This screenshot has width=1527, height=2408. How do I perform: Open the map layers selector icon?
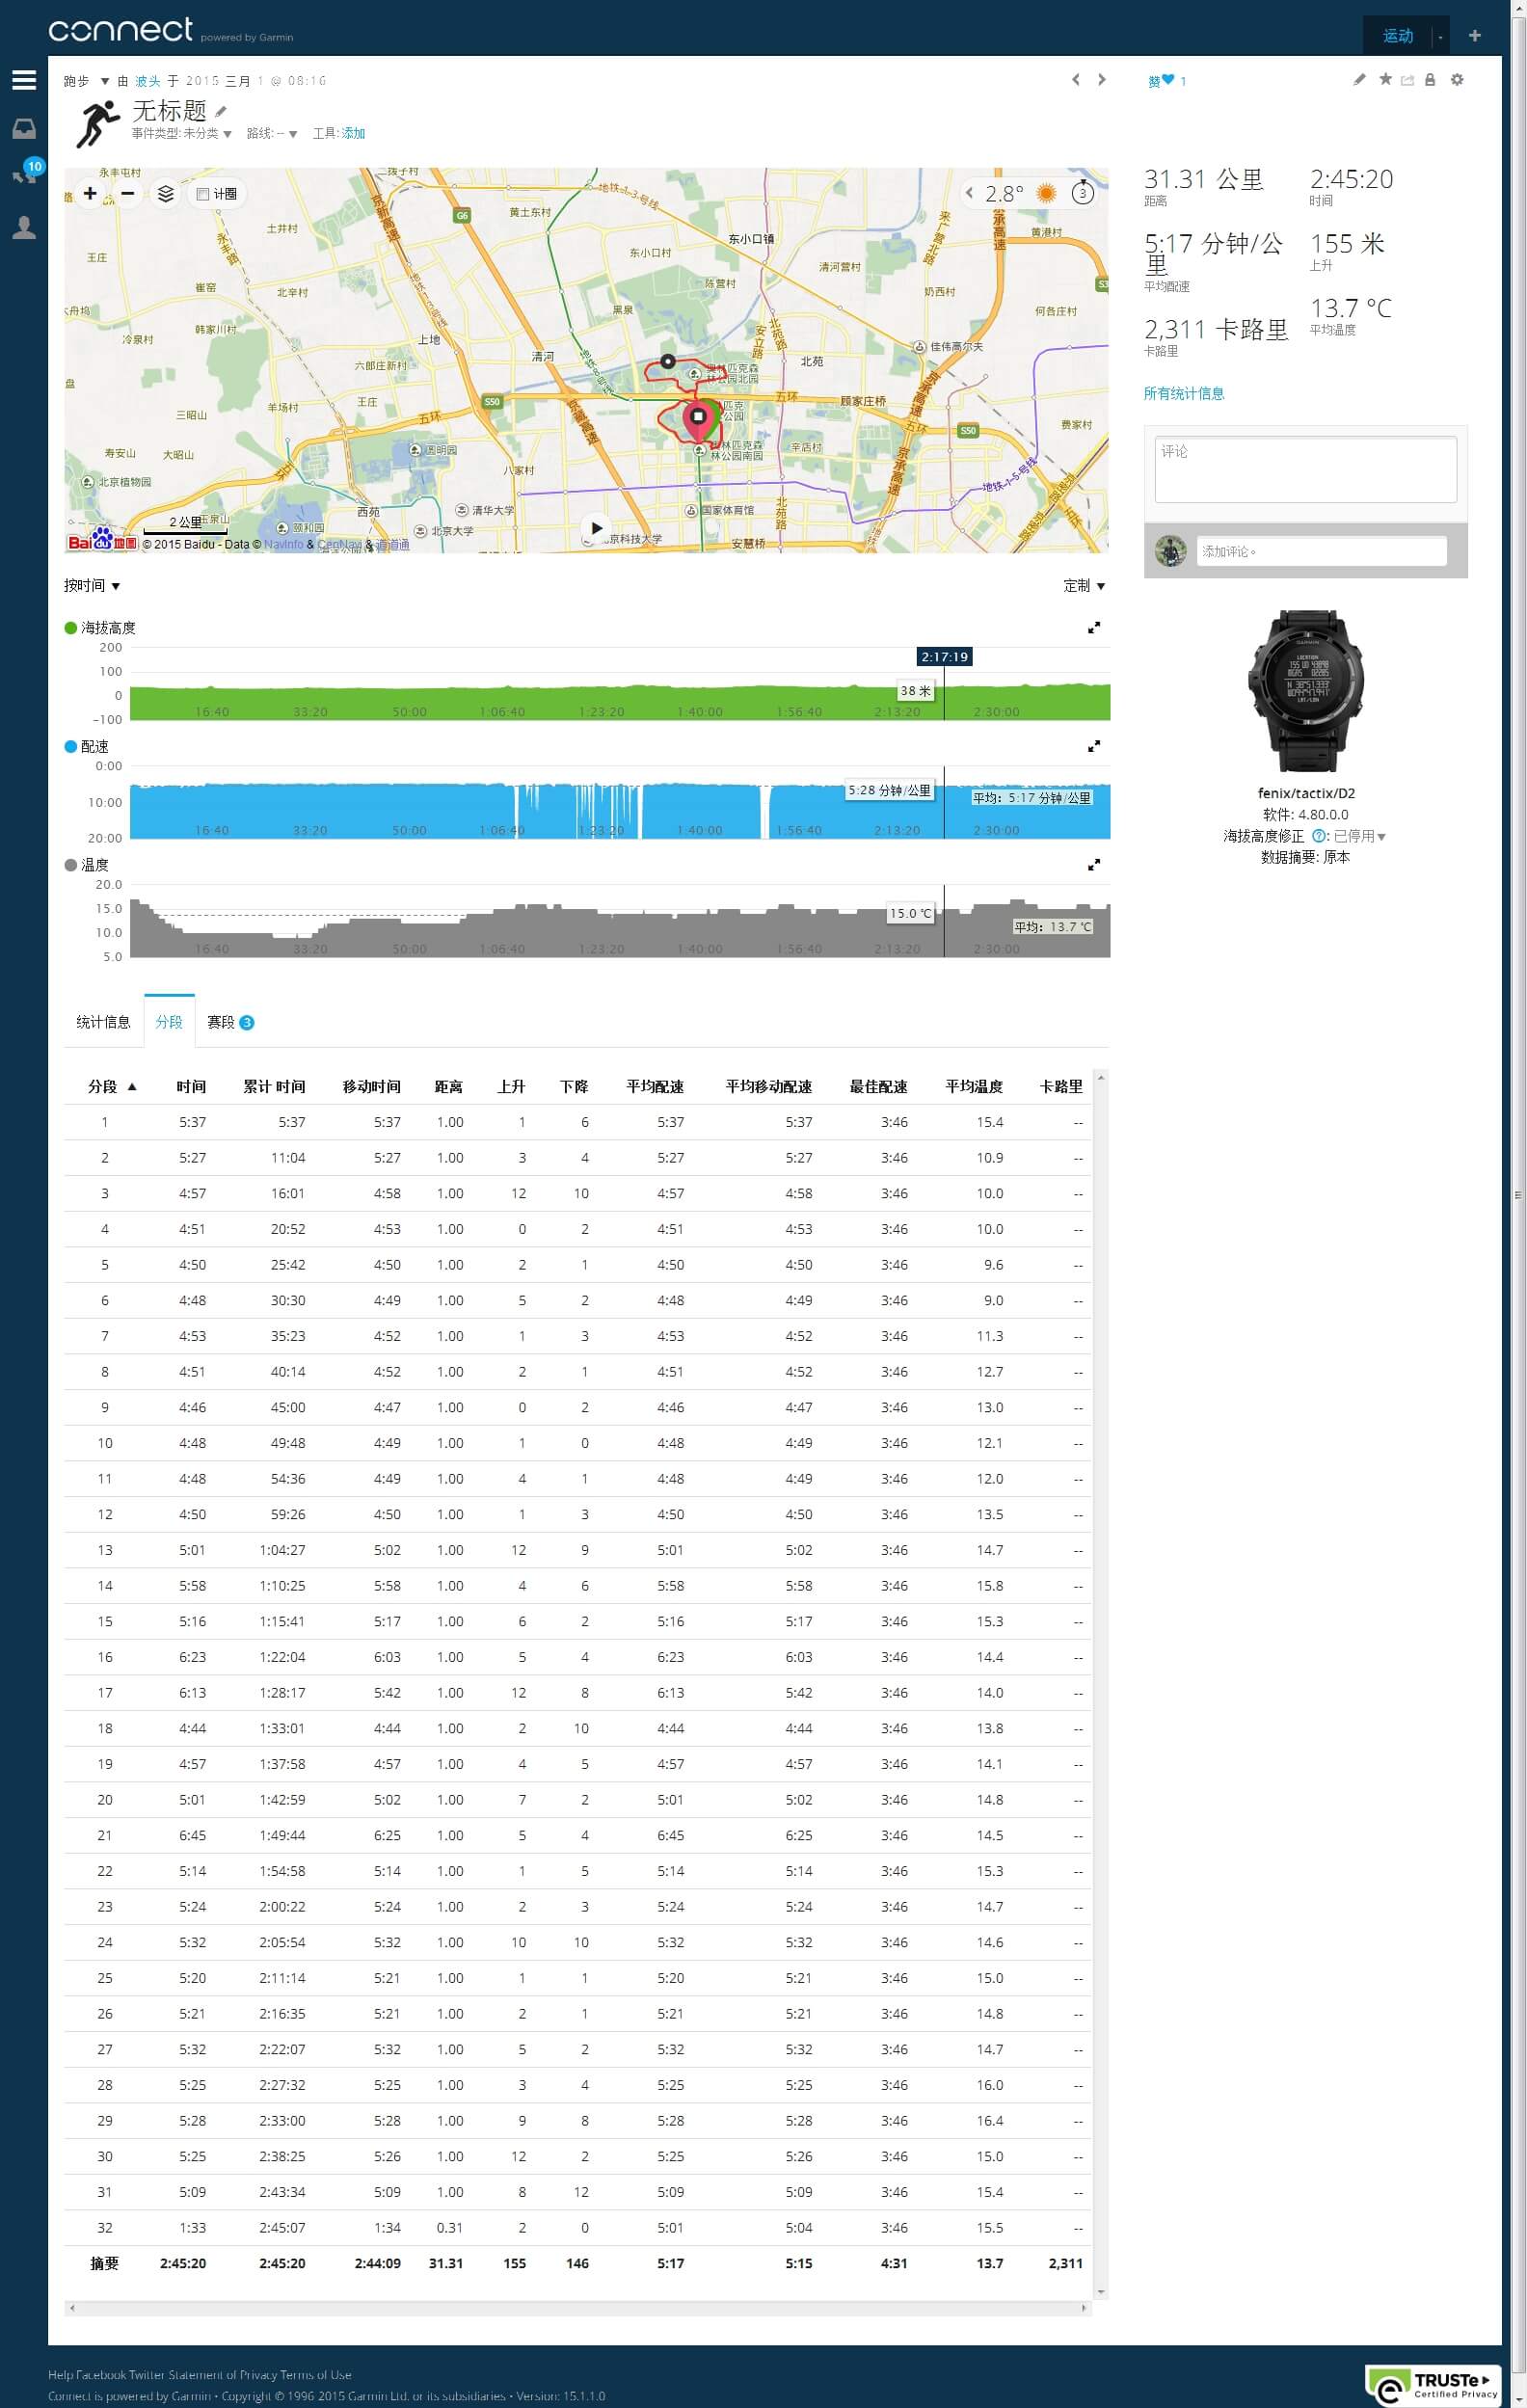pos(166,194)
